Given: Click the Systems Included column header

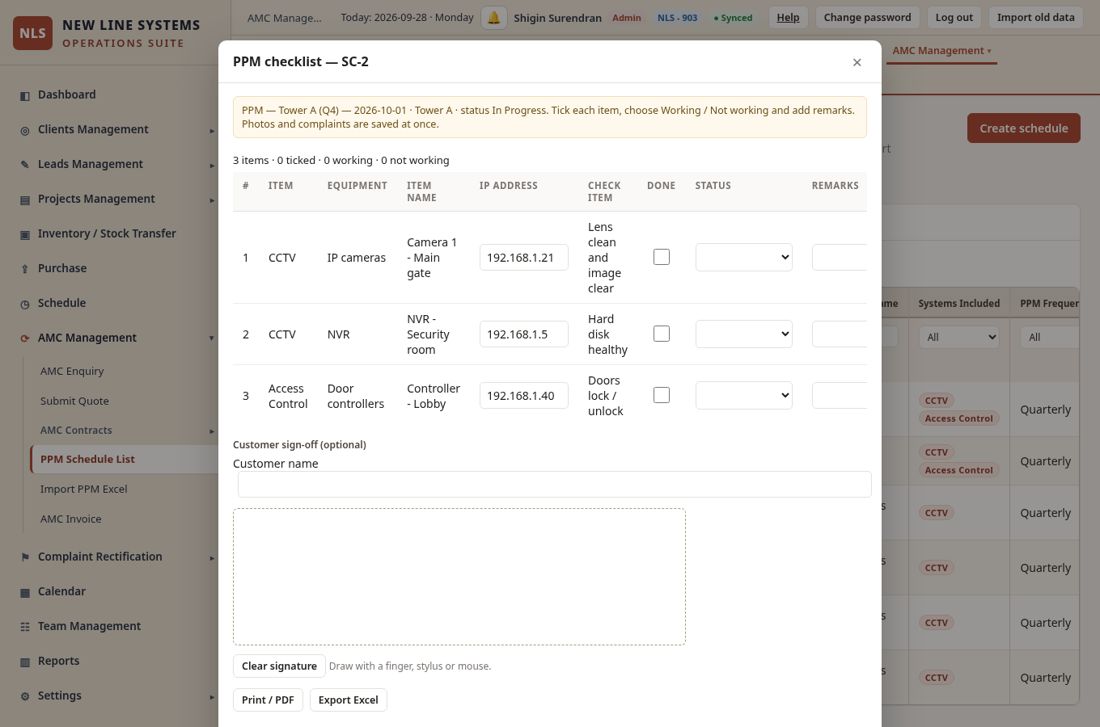Looking at the screenshot, I should click(958, 303).
